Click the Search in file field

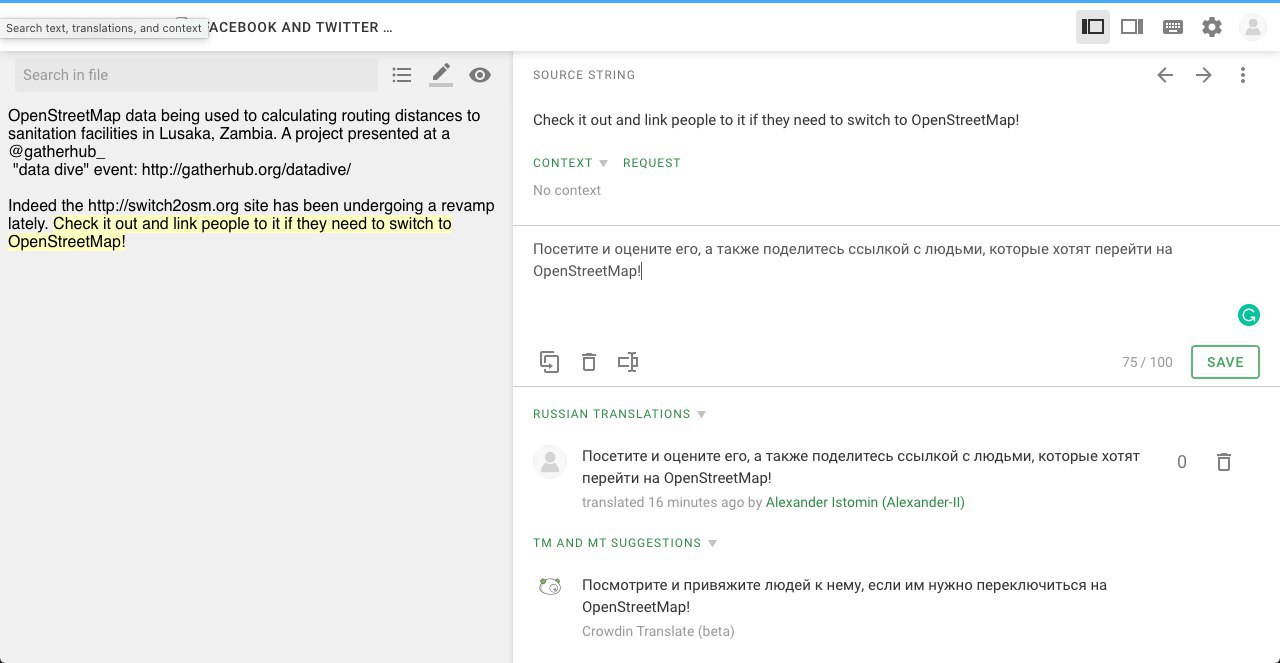196,75
